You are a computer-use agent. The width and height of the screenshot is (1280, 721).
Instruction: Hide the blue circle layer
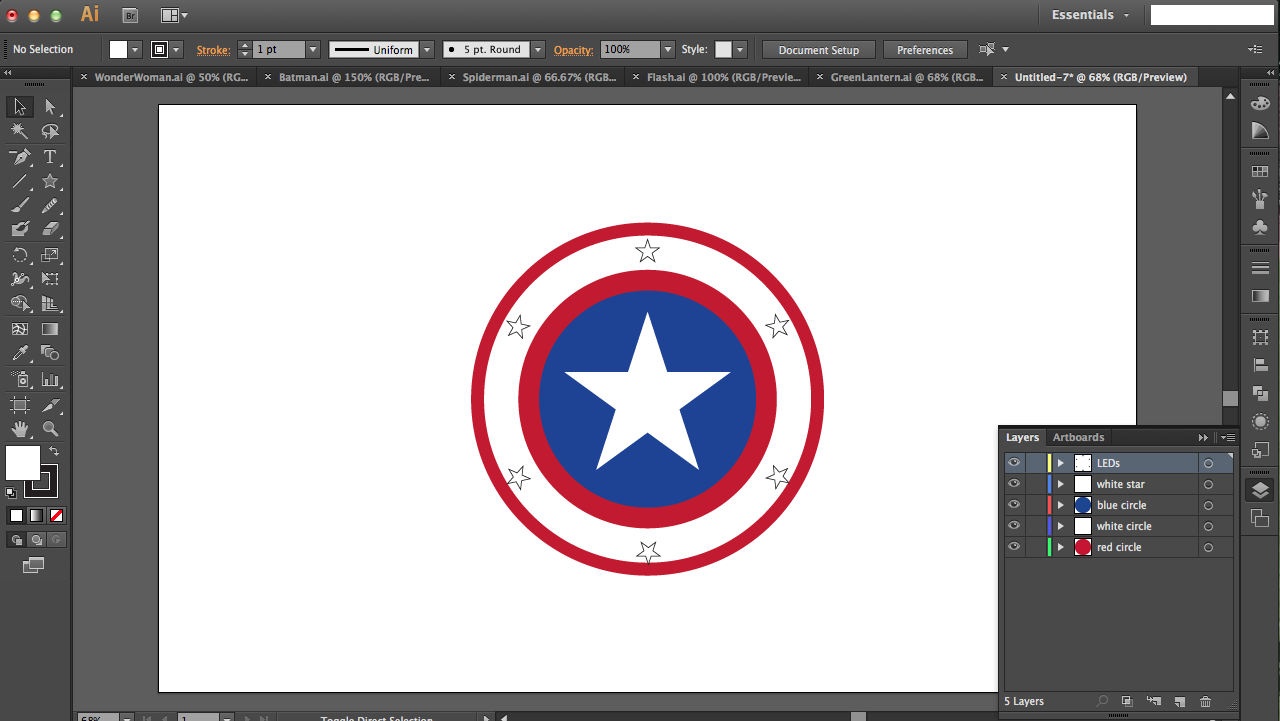click(1014, 505)
